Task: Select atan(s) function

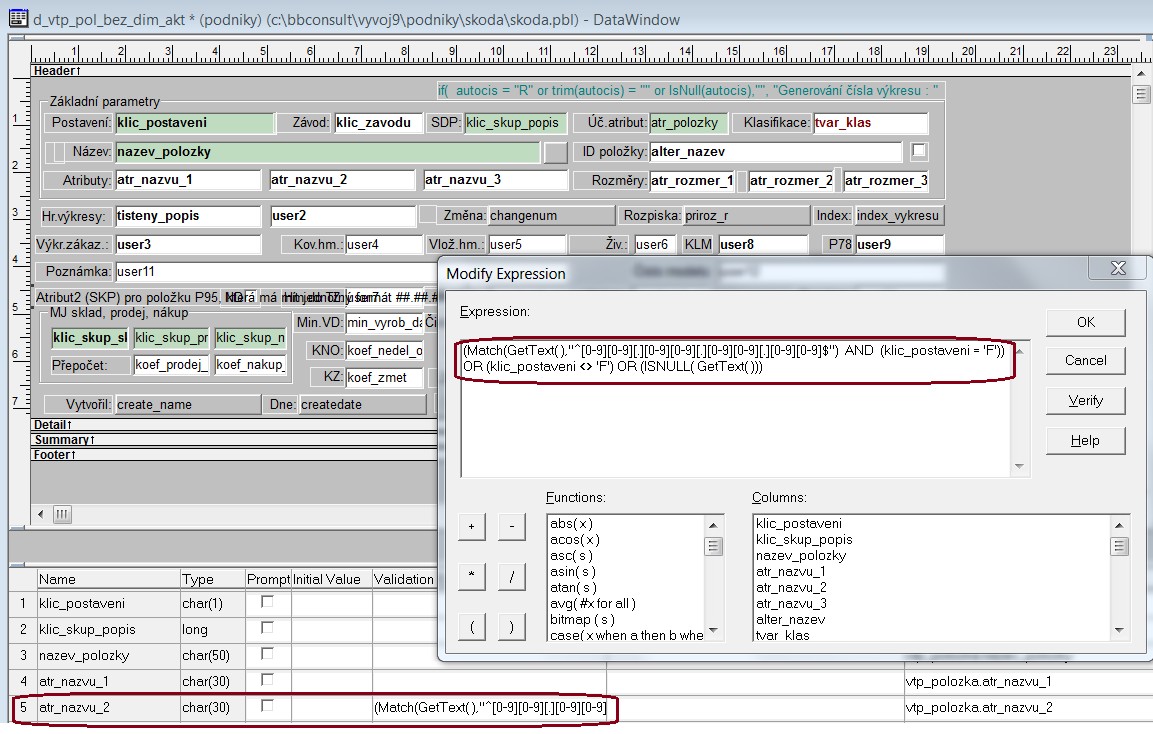Action: pos(573,588)
